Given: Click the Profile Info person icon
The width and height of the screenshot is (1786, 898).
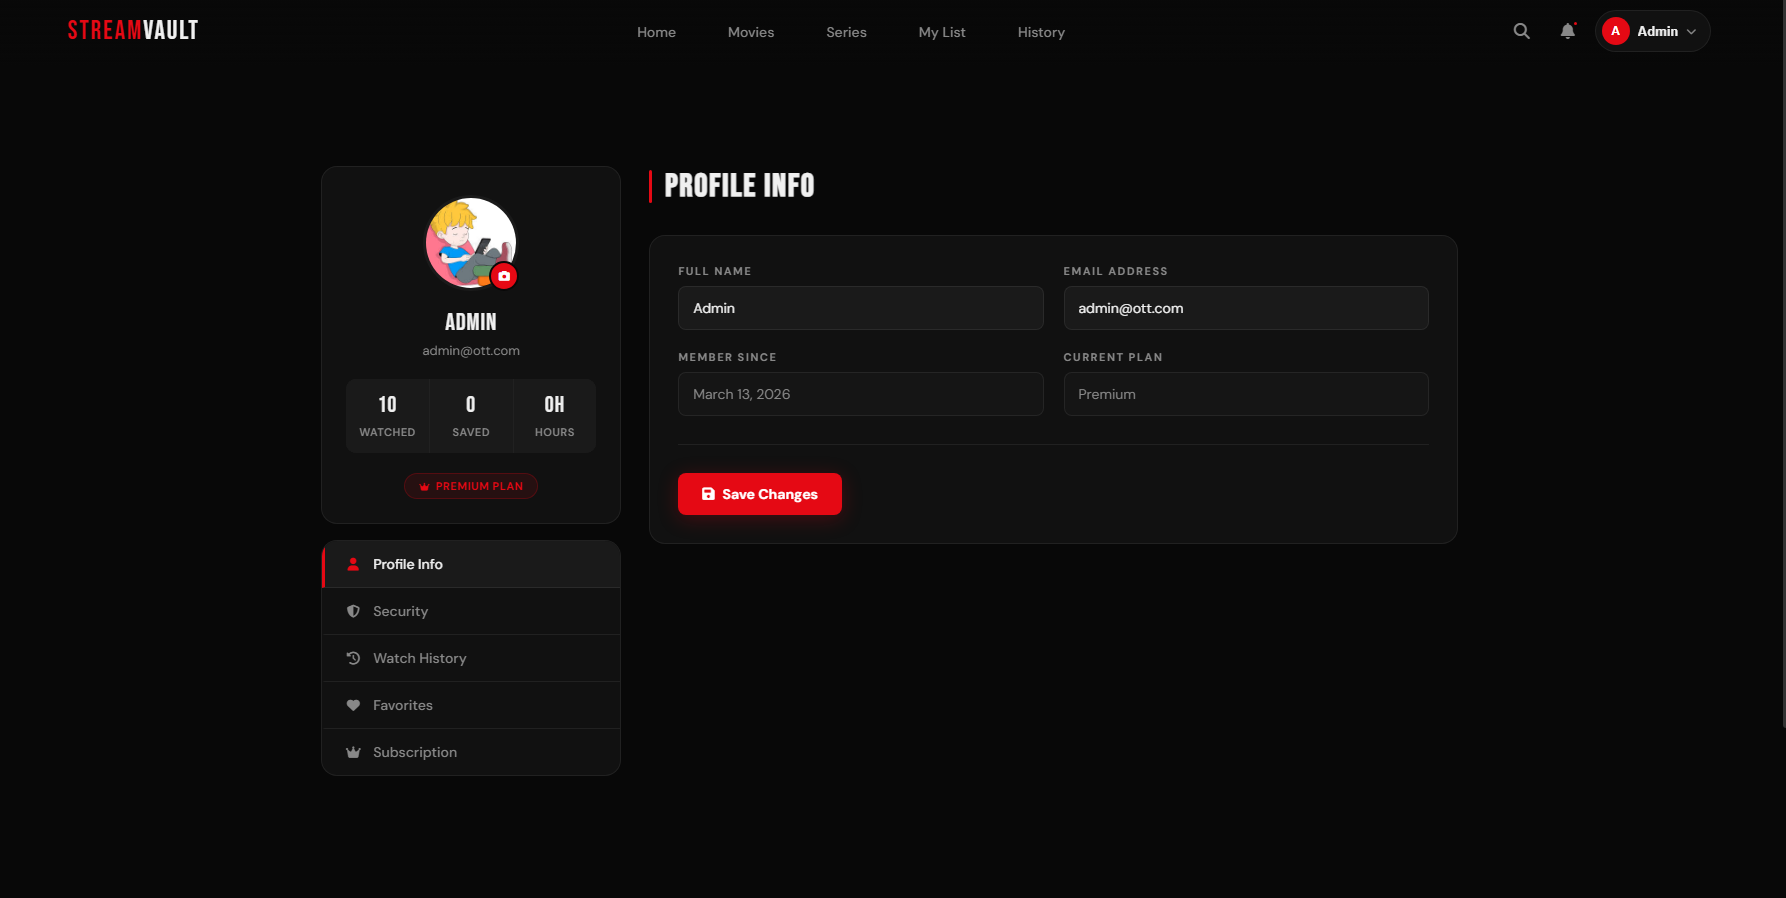Looking at the screenshot, I should point(353,564).
